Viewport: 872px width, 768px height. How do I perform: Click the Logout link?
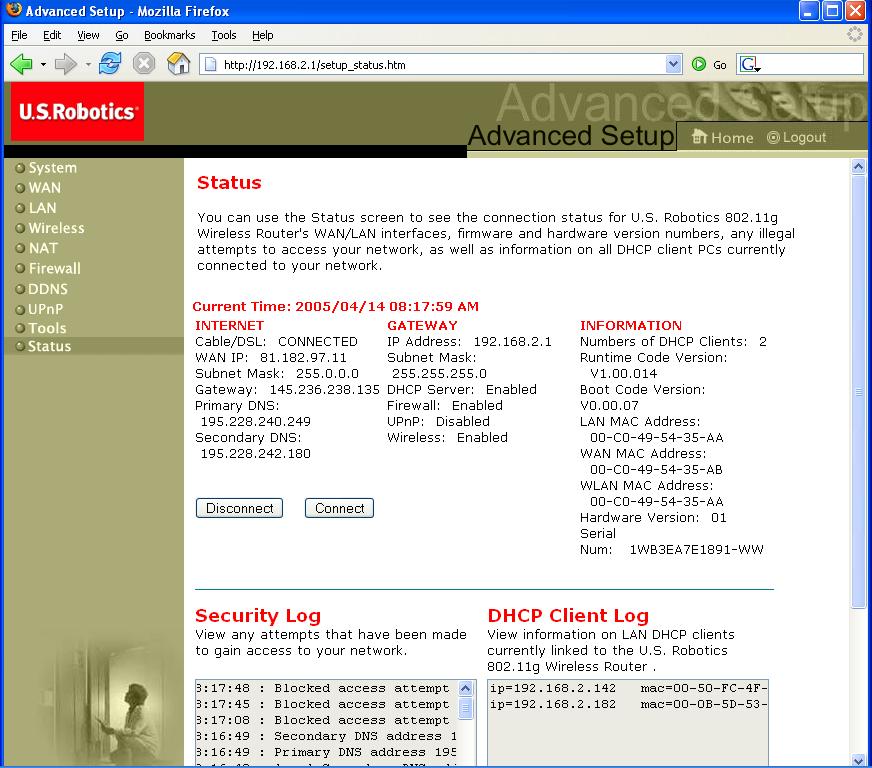[796, 137]
